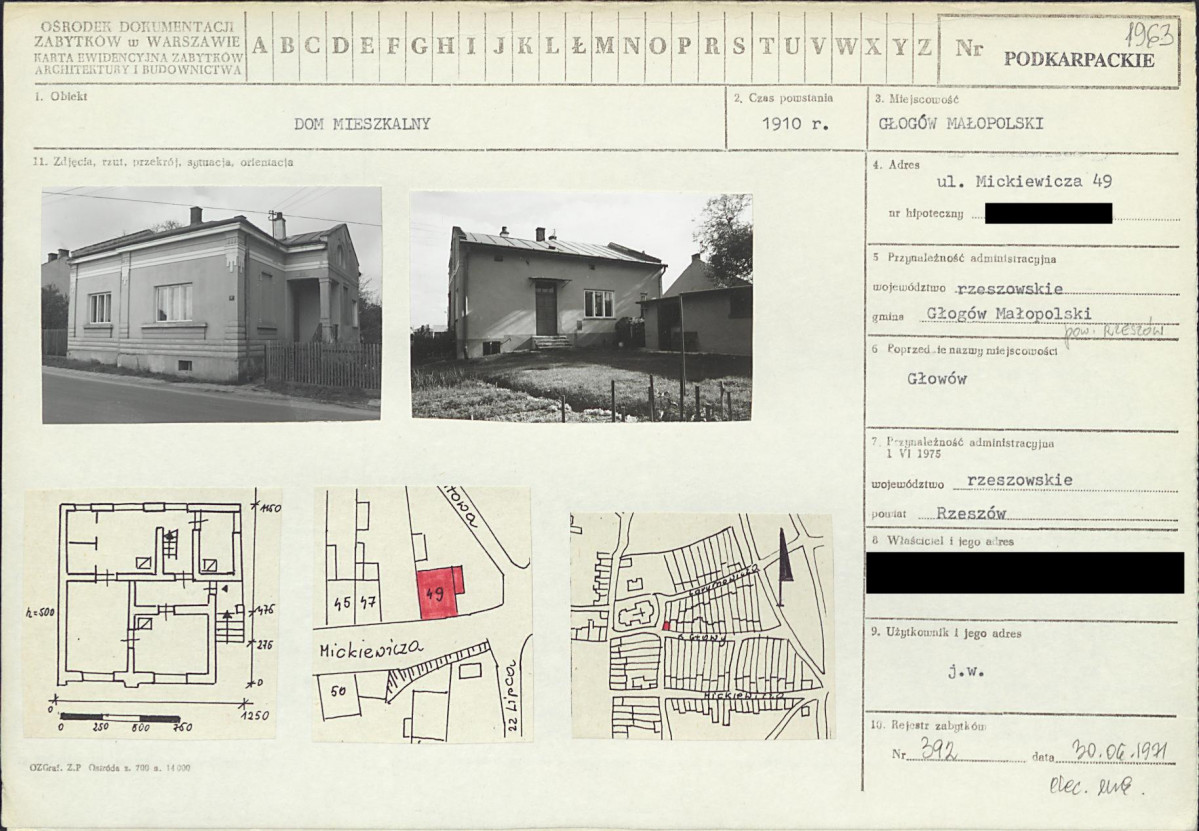Click the town orientation map
This screenshot has height=831, width=1199.
point(702,625)
